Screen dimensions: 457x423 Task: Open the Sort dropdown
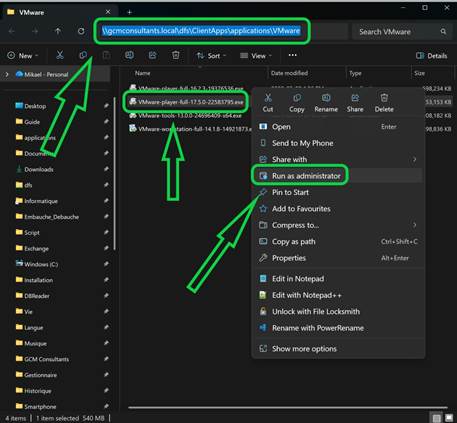211,56
